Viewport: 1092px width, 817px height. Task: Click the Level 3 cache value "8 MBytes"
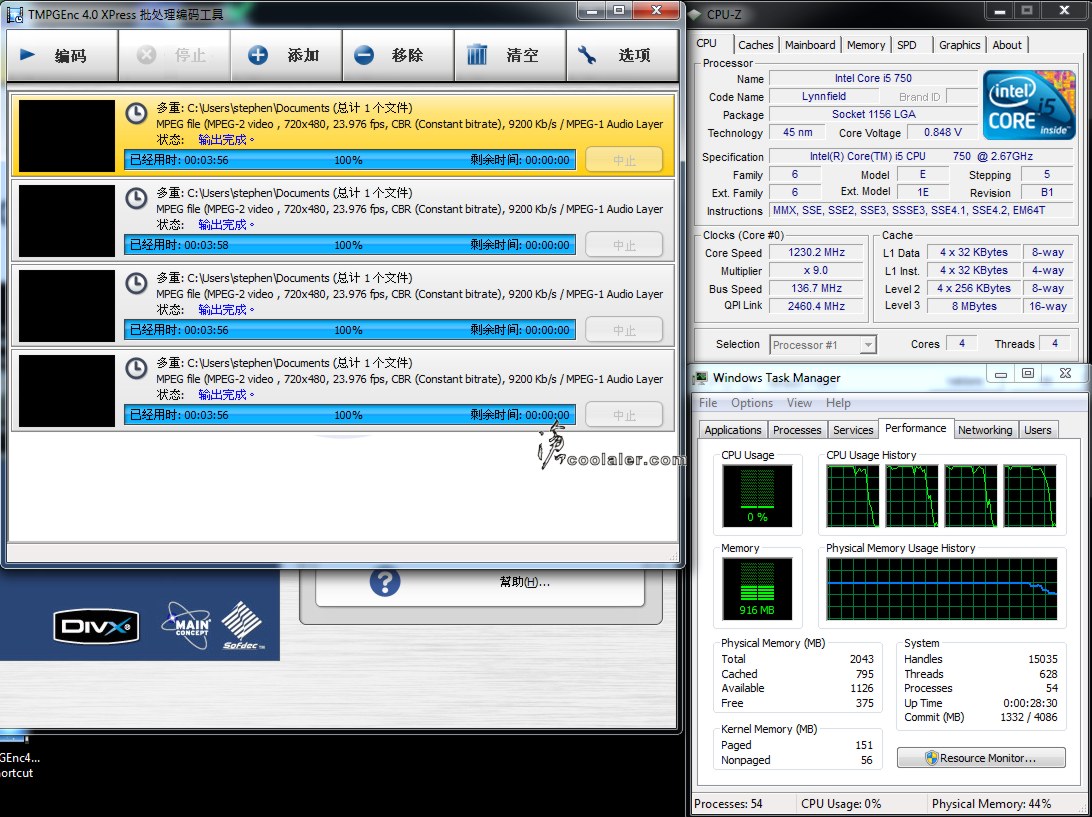974,306
